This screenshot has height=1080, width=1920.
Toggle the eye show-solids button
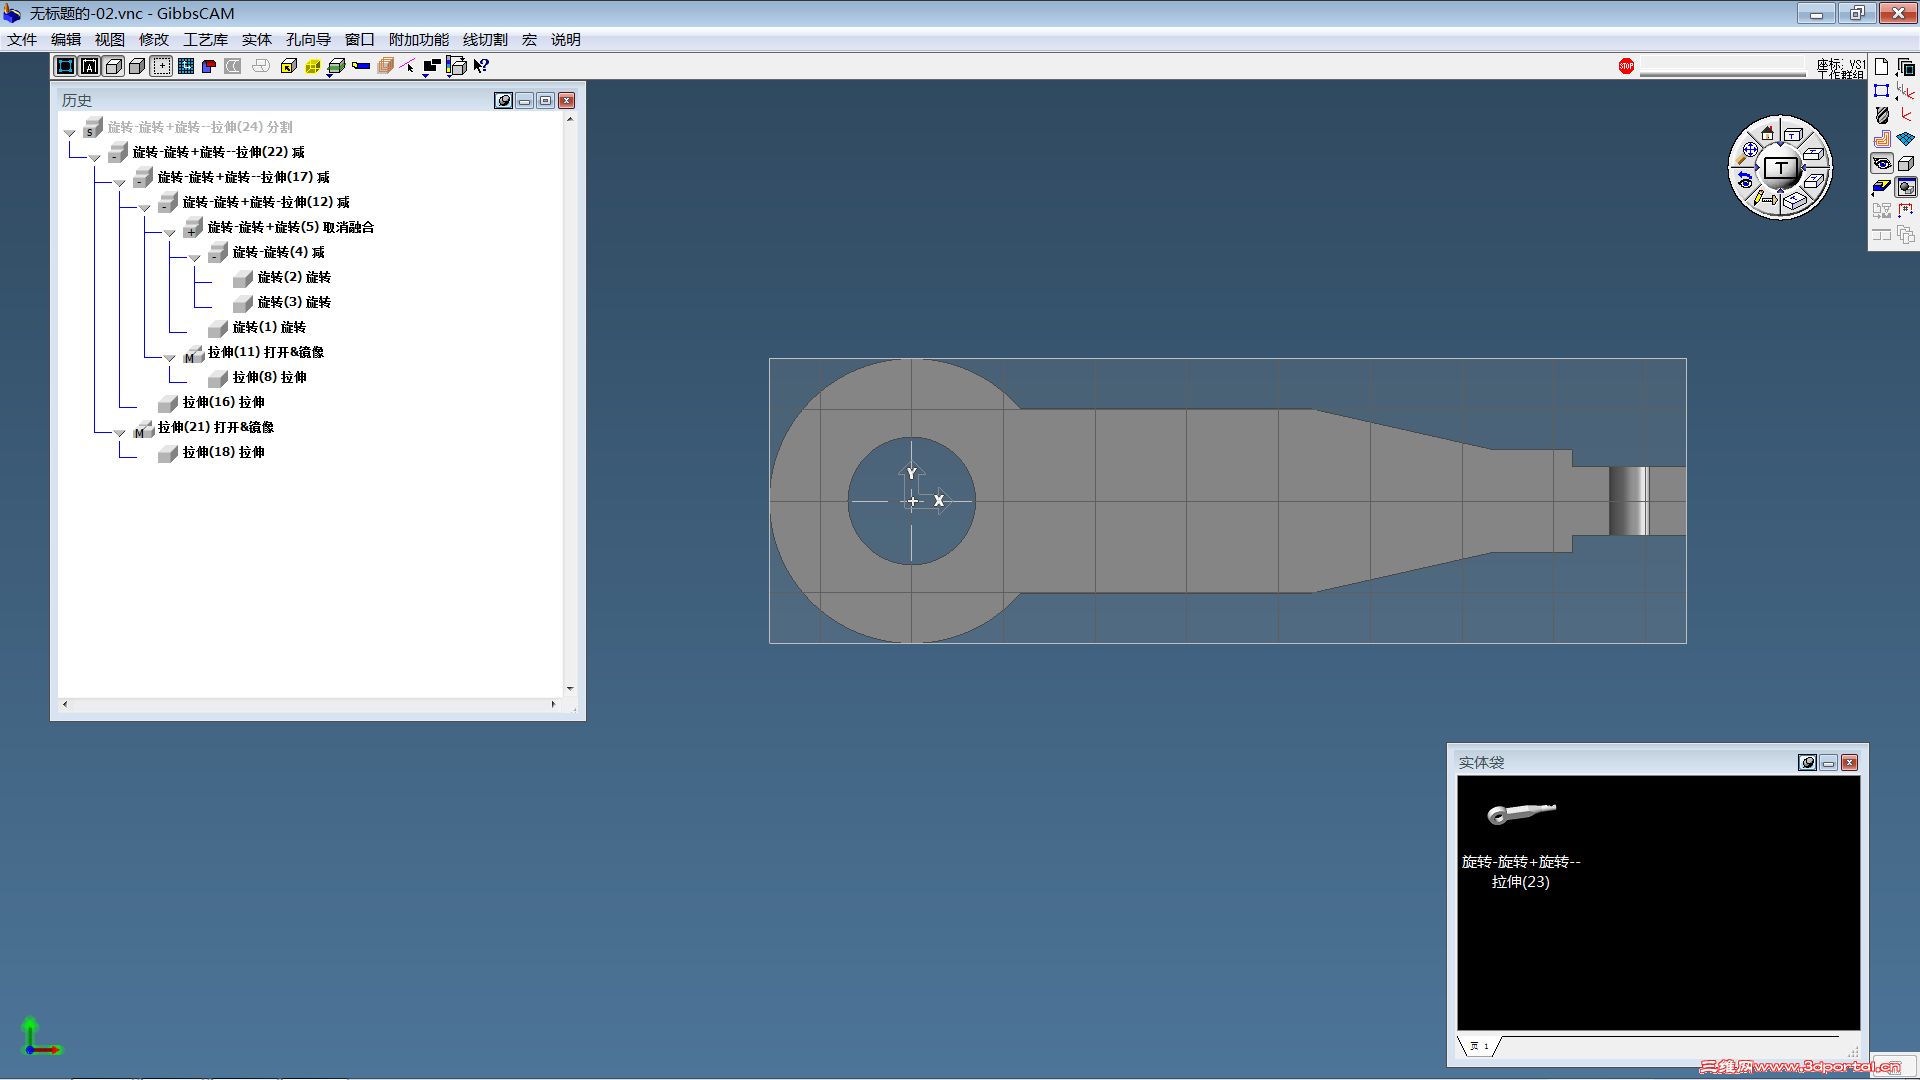click(1881, 163)
